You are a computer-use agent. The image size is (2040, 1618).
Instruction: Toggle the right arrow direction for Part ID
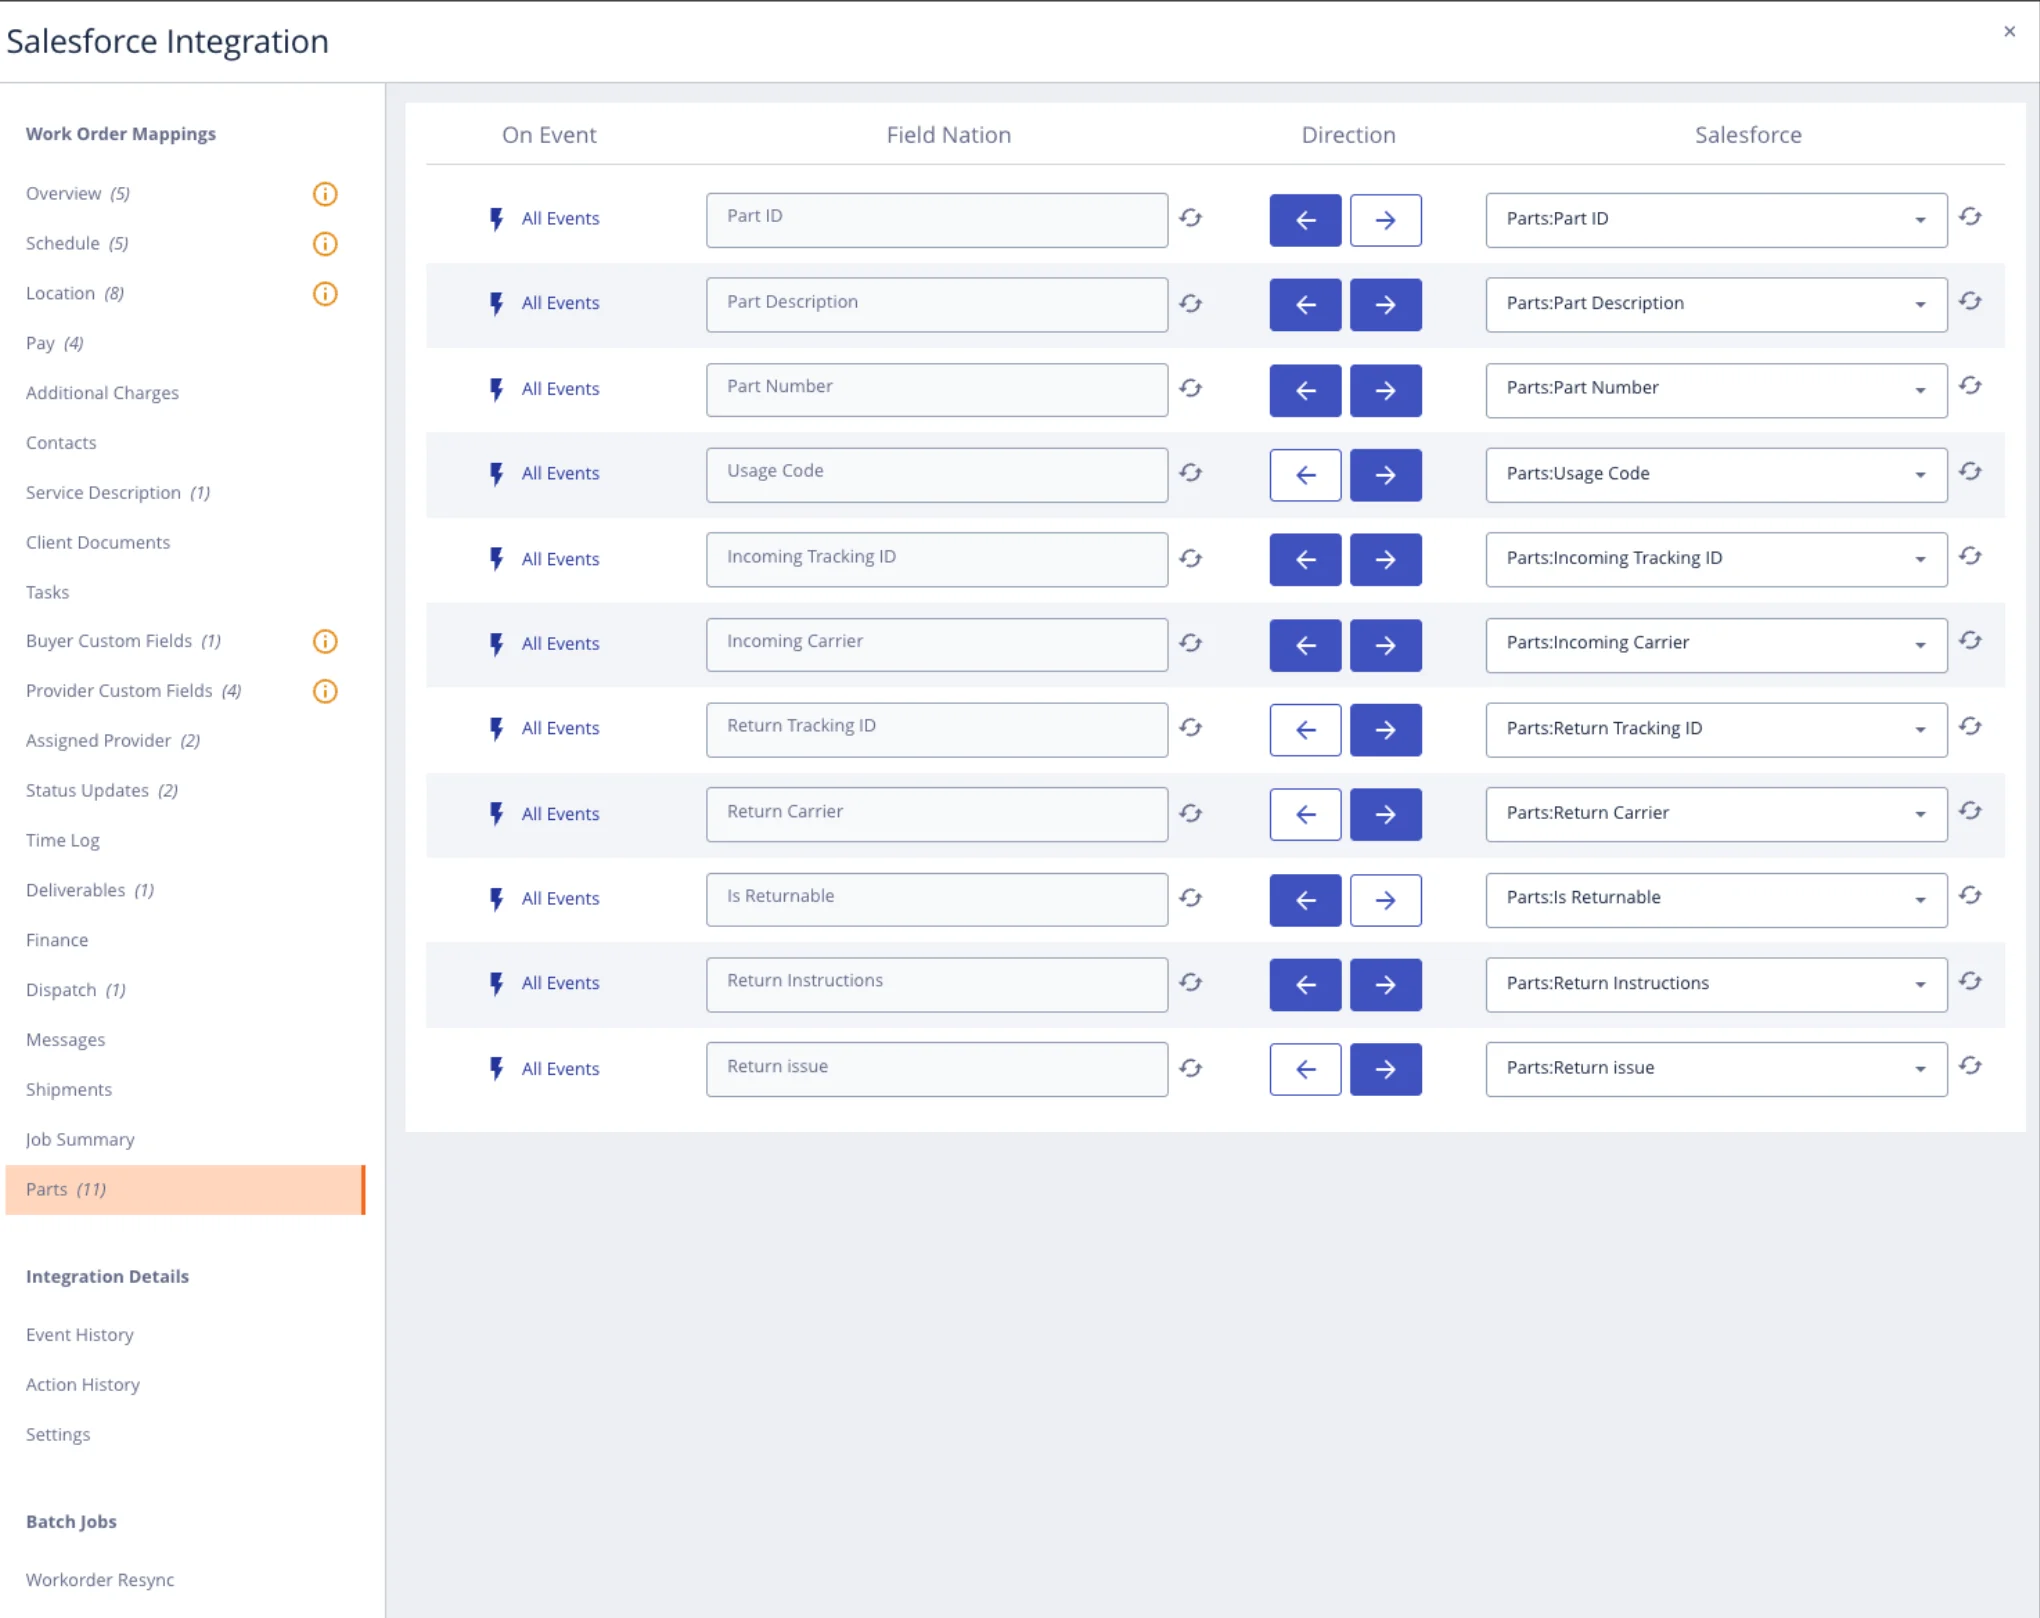tap(1385, 220)
